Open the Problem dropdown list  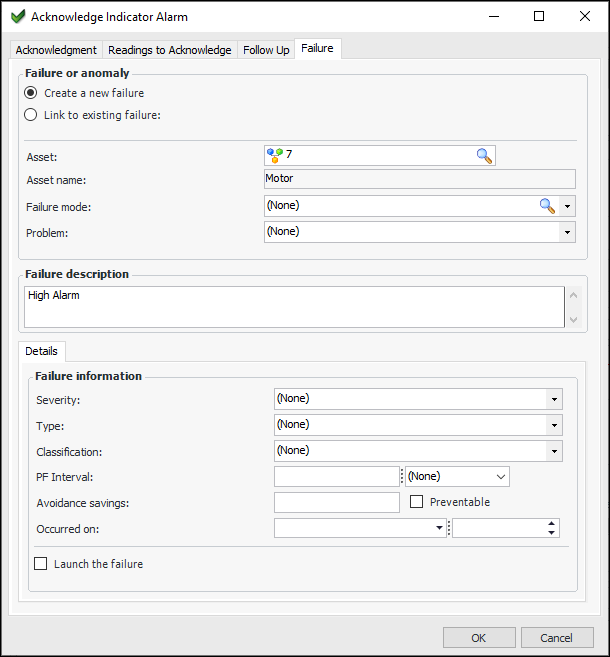(x=568, y=232)
